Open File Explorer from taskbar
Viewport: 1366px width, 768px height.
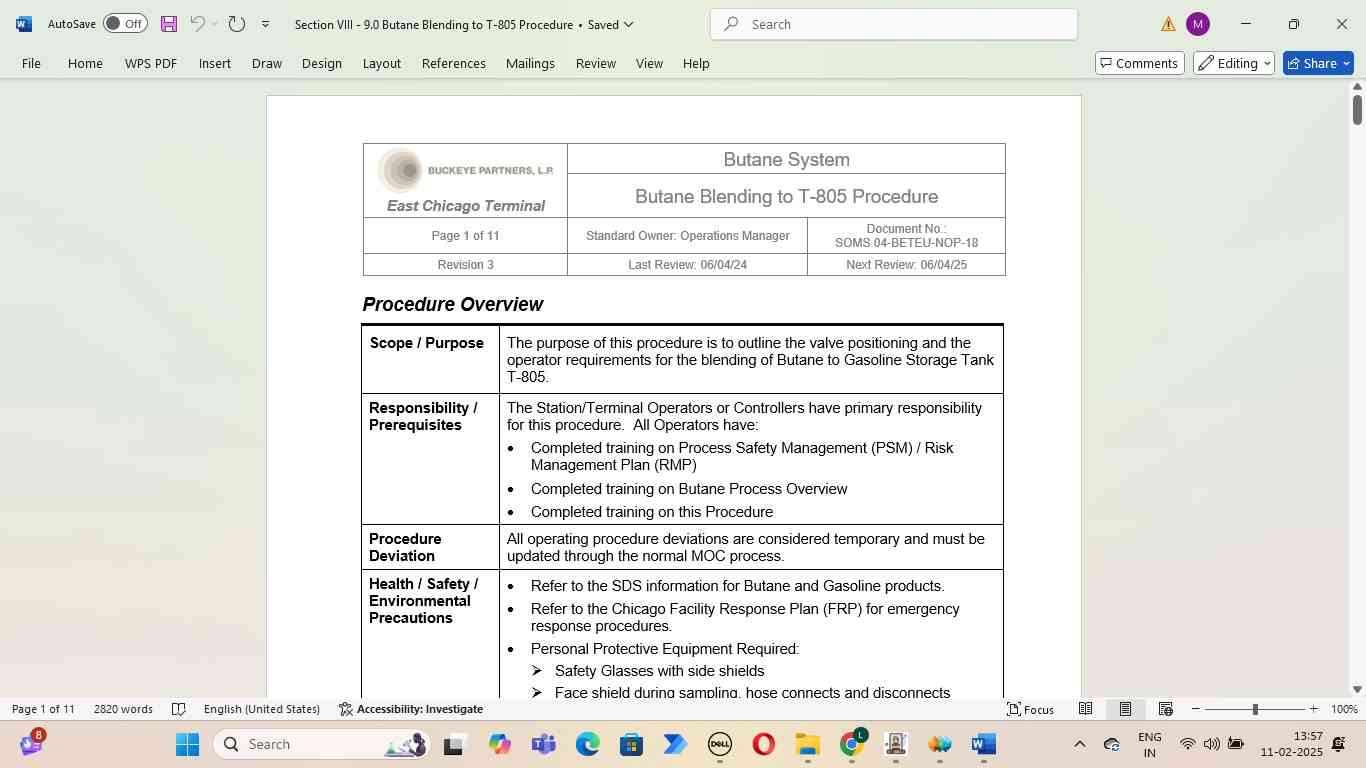click(807, 744)
